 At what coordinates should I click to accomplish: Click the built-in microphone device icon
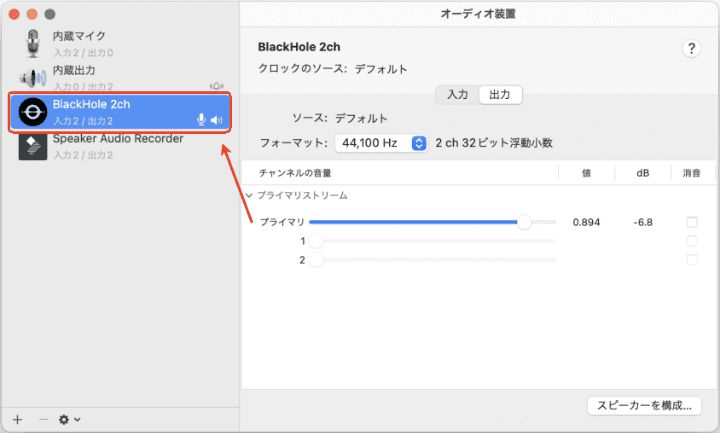34,43
